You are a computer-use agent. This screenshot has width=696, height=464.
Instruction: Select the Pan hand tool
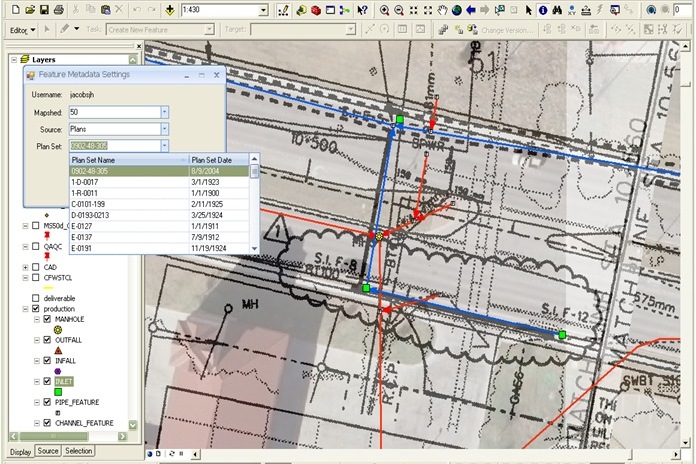(442, 10)
